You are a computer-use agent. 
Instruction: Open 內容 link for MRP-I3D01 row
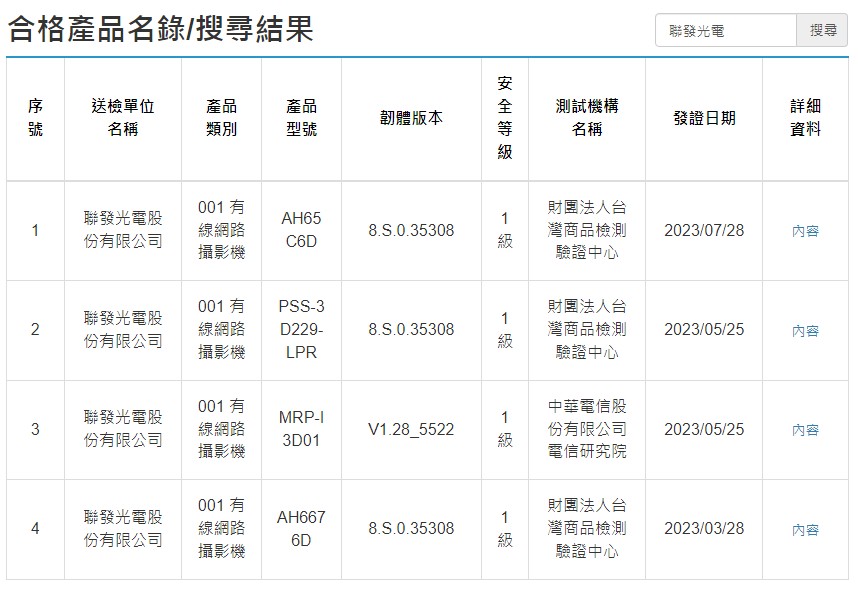click(805, 430)
